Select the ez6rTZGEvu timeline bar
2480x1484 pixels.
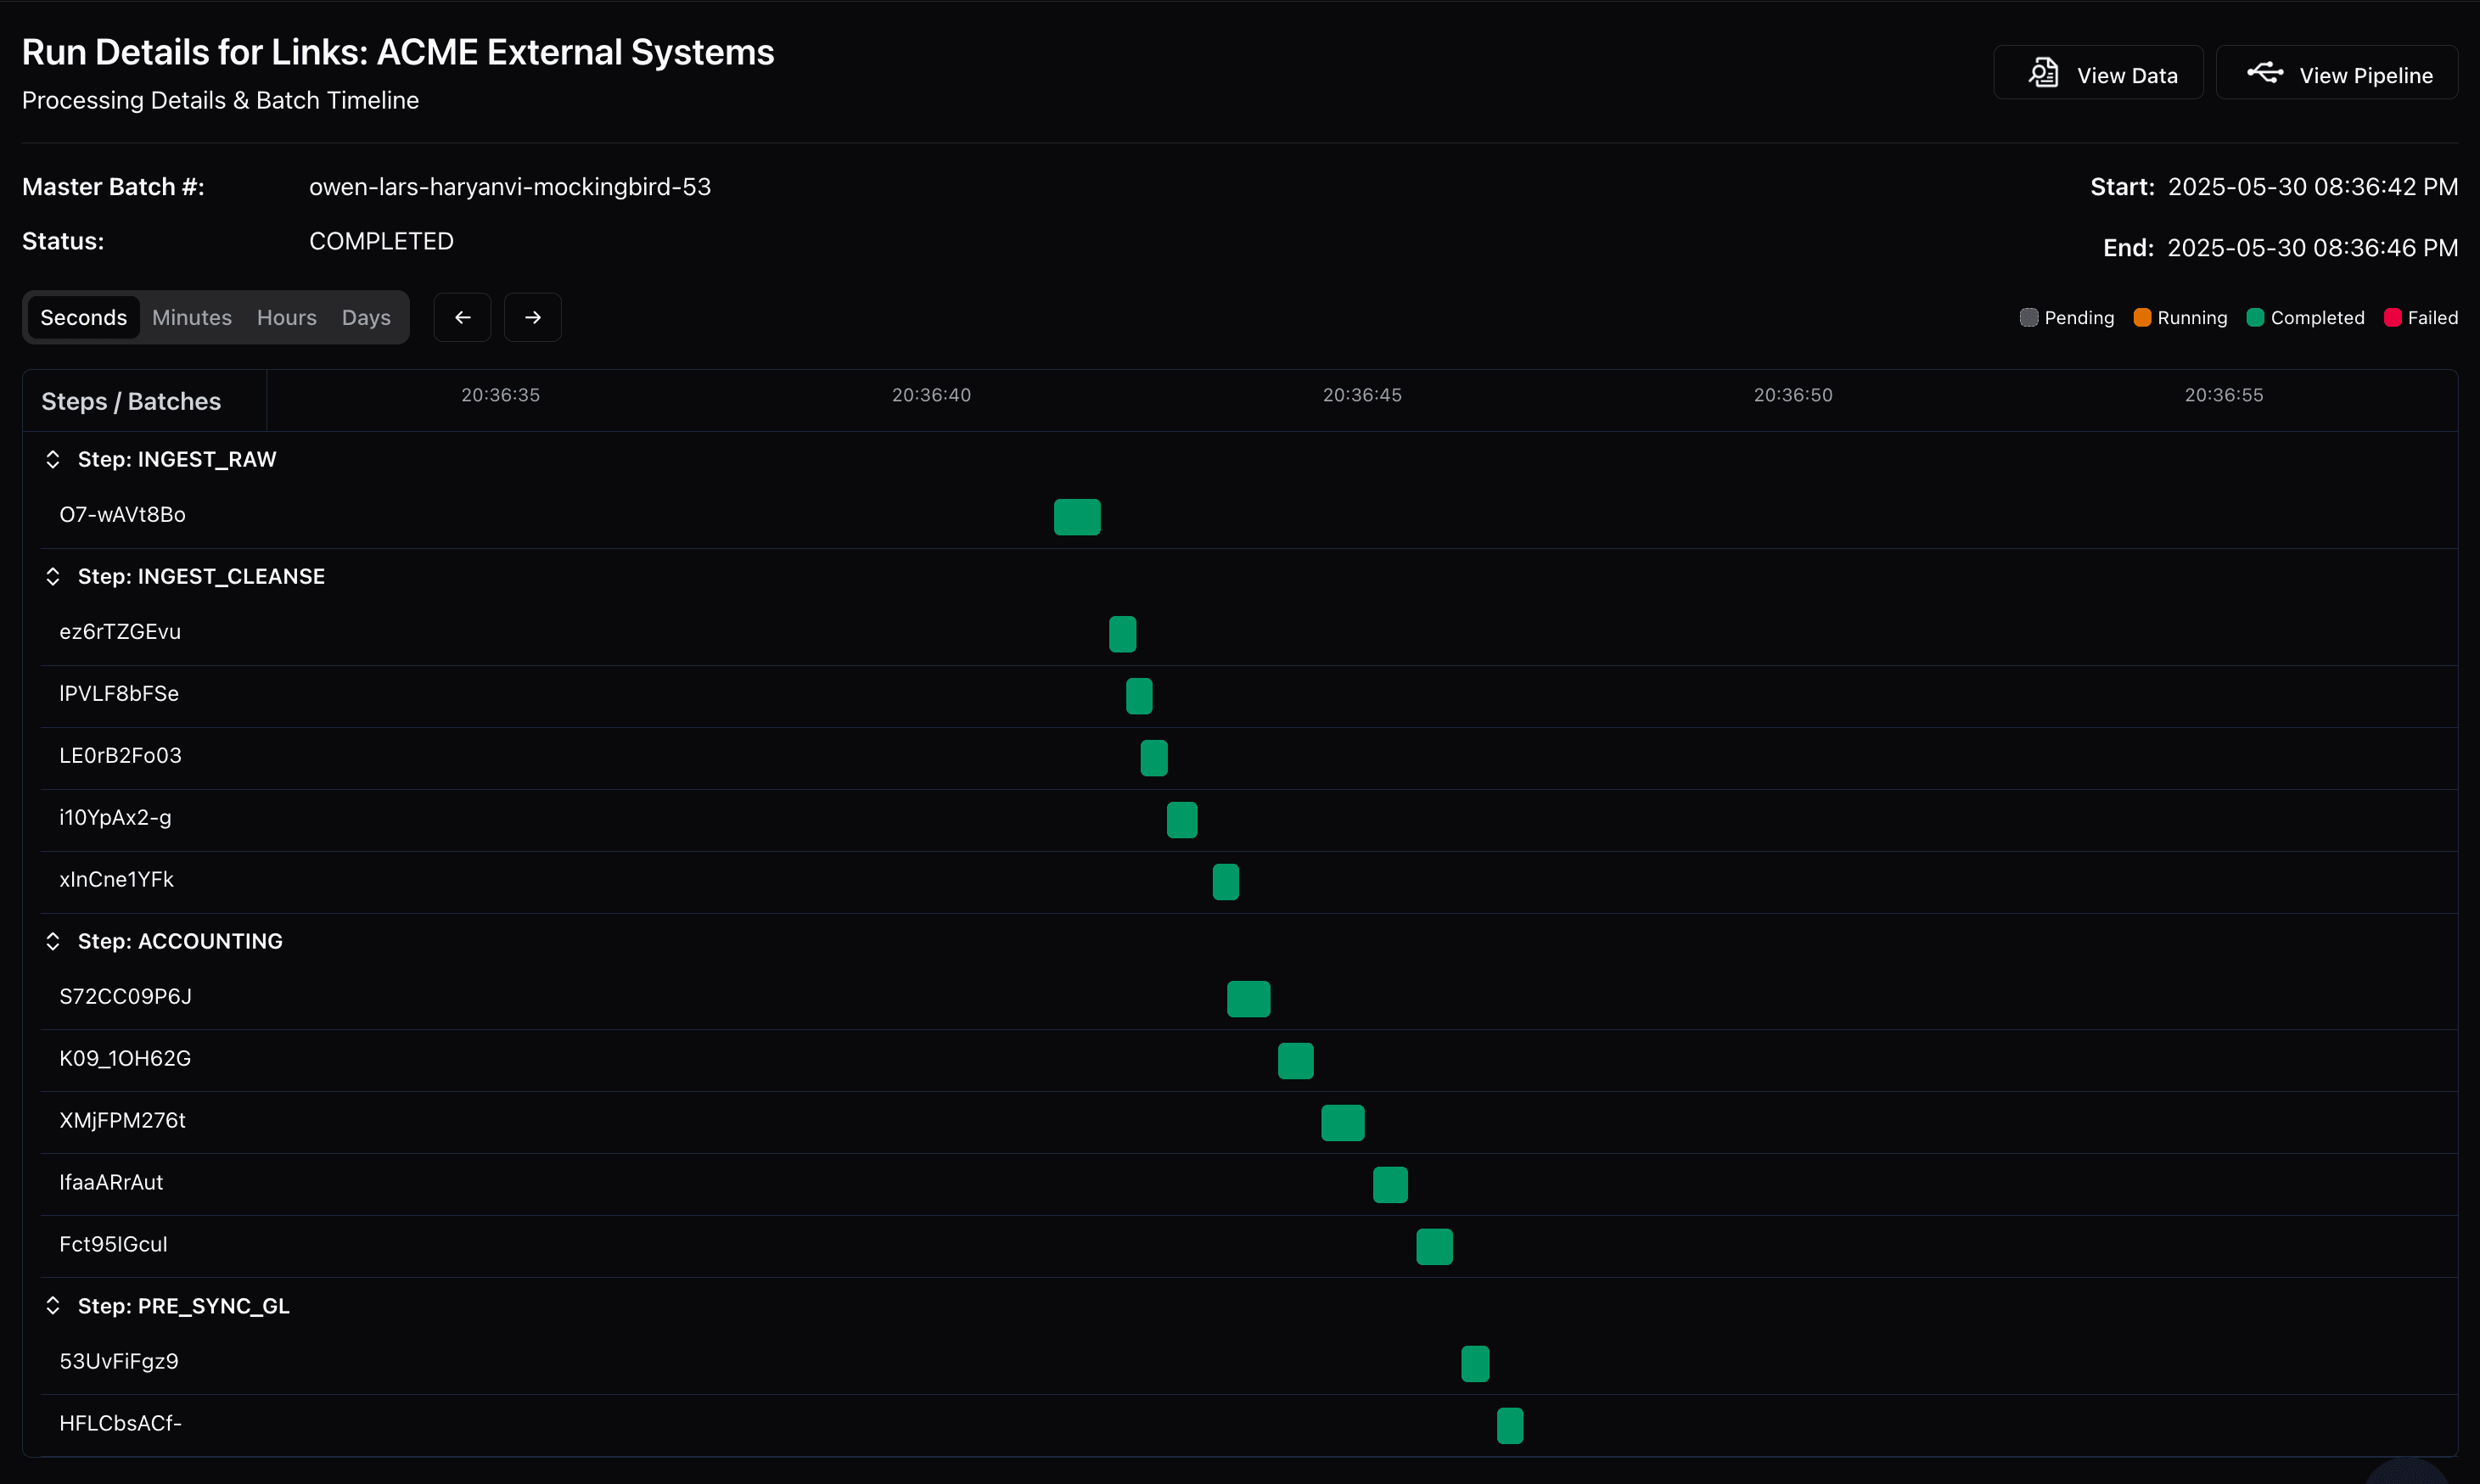pyautogui.click(x=1122, y=634)
